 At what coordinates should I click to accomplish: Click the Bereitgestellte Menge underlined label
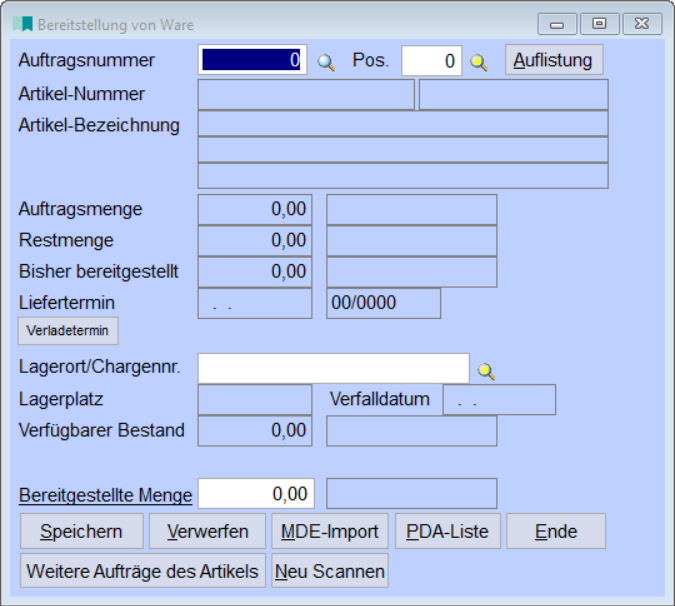[x=105, y=495]
